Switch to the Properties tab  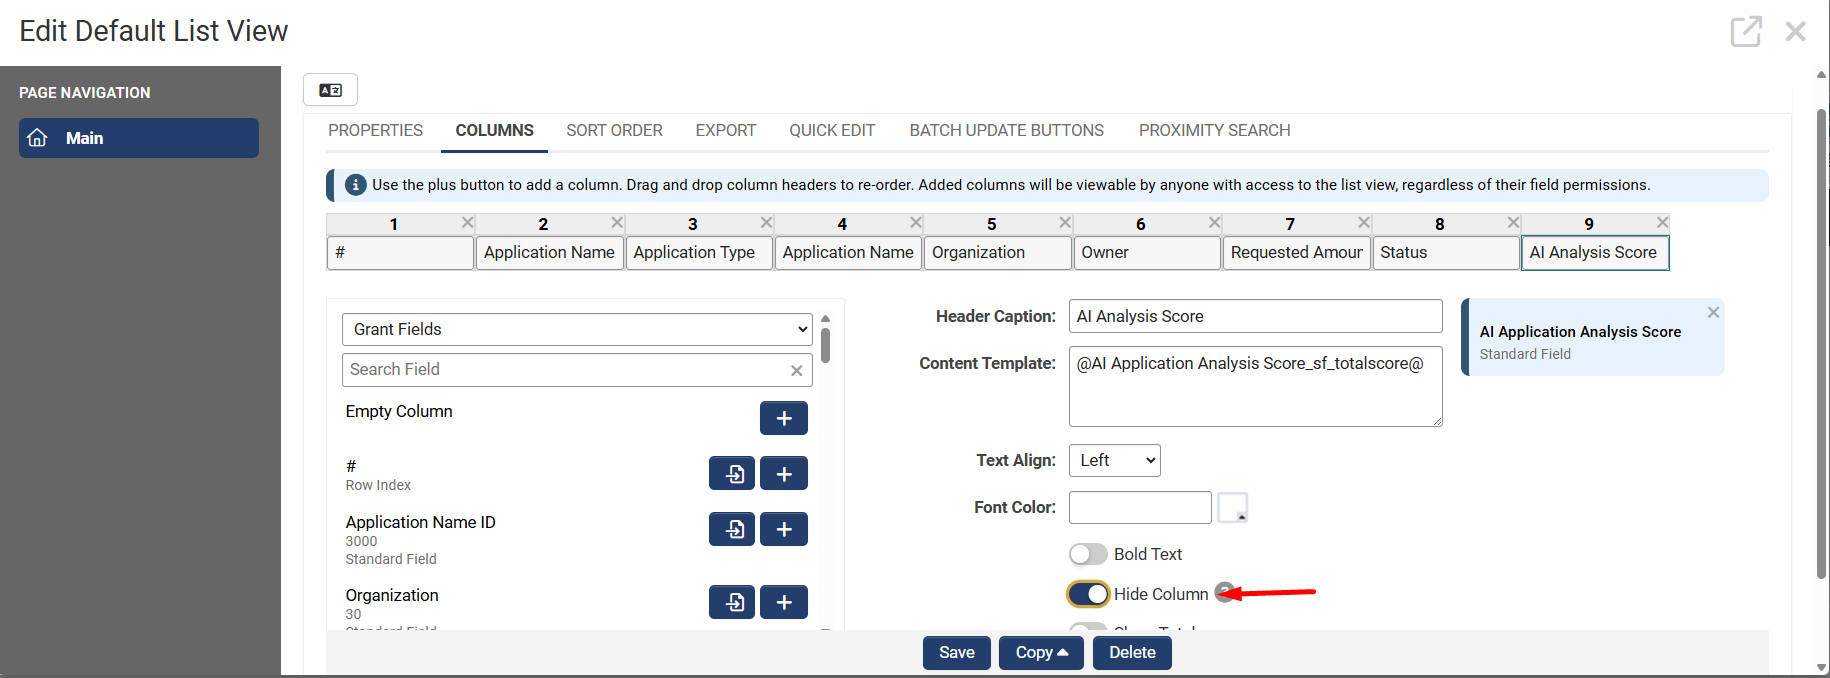pos(375,130)
